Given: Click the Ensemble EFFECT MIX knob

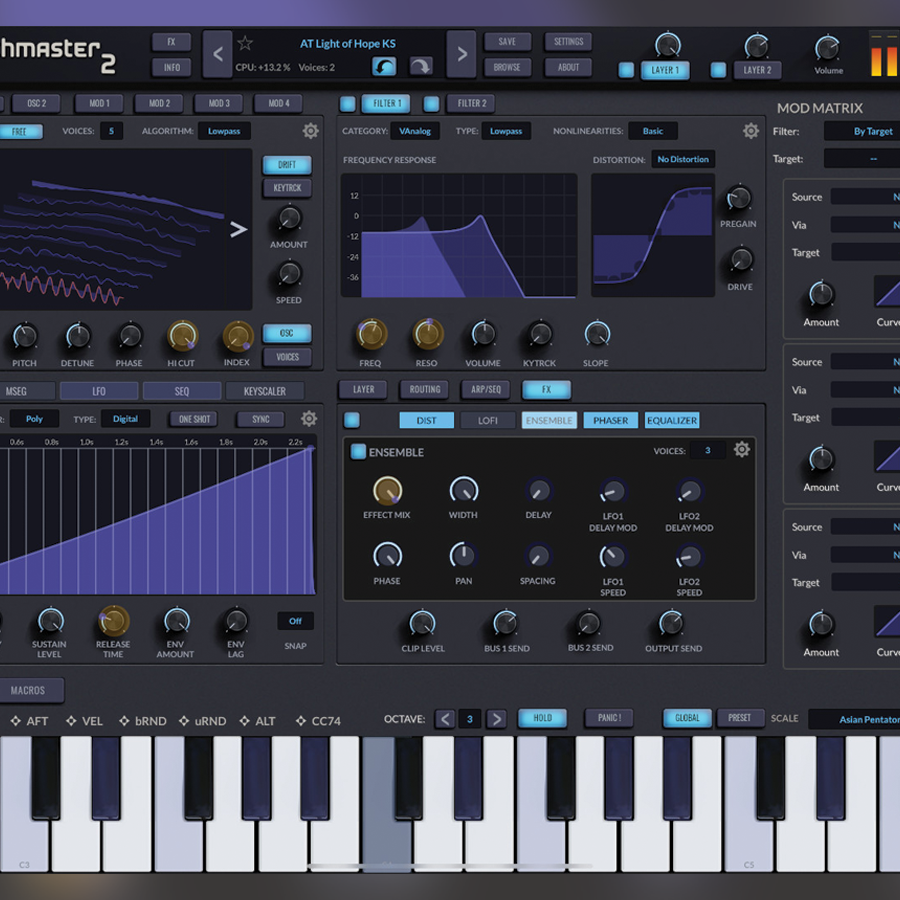Looking at the screenshot, I should coord(387,491).
